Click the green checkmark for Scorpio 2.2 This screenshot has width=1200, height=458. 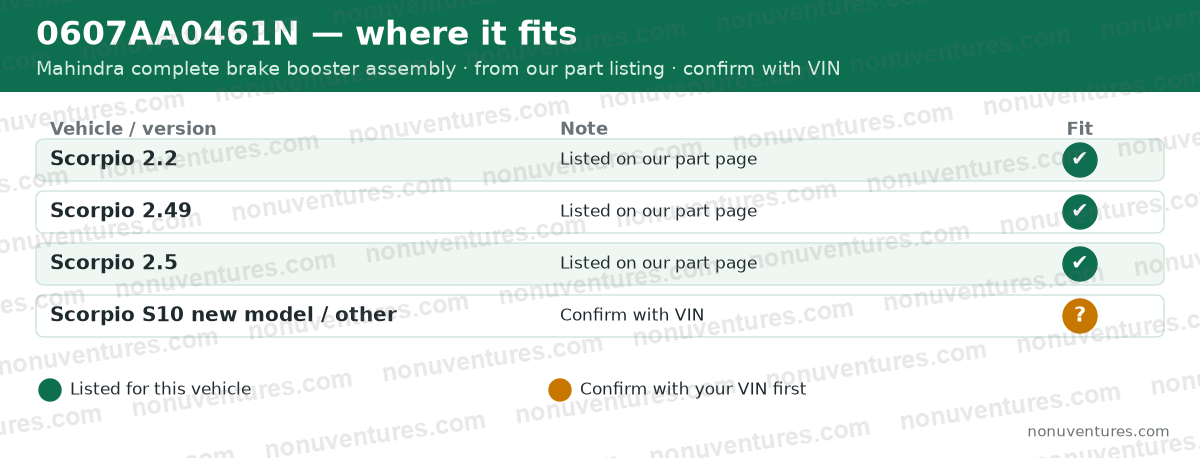tap(1080, 160)
